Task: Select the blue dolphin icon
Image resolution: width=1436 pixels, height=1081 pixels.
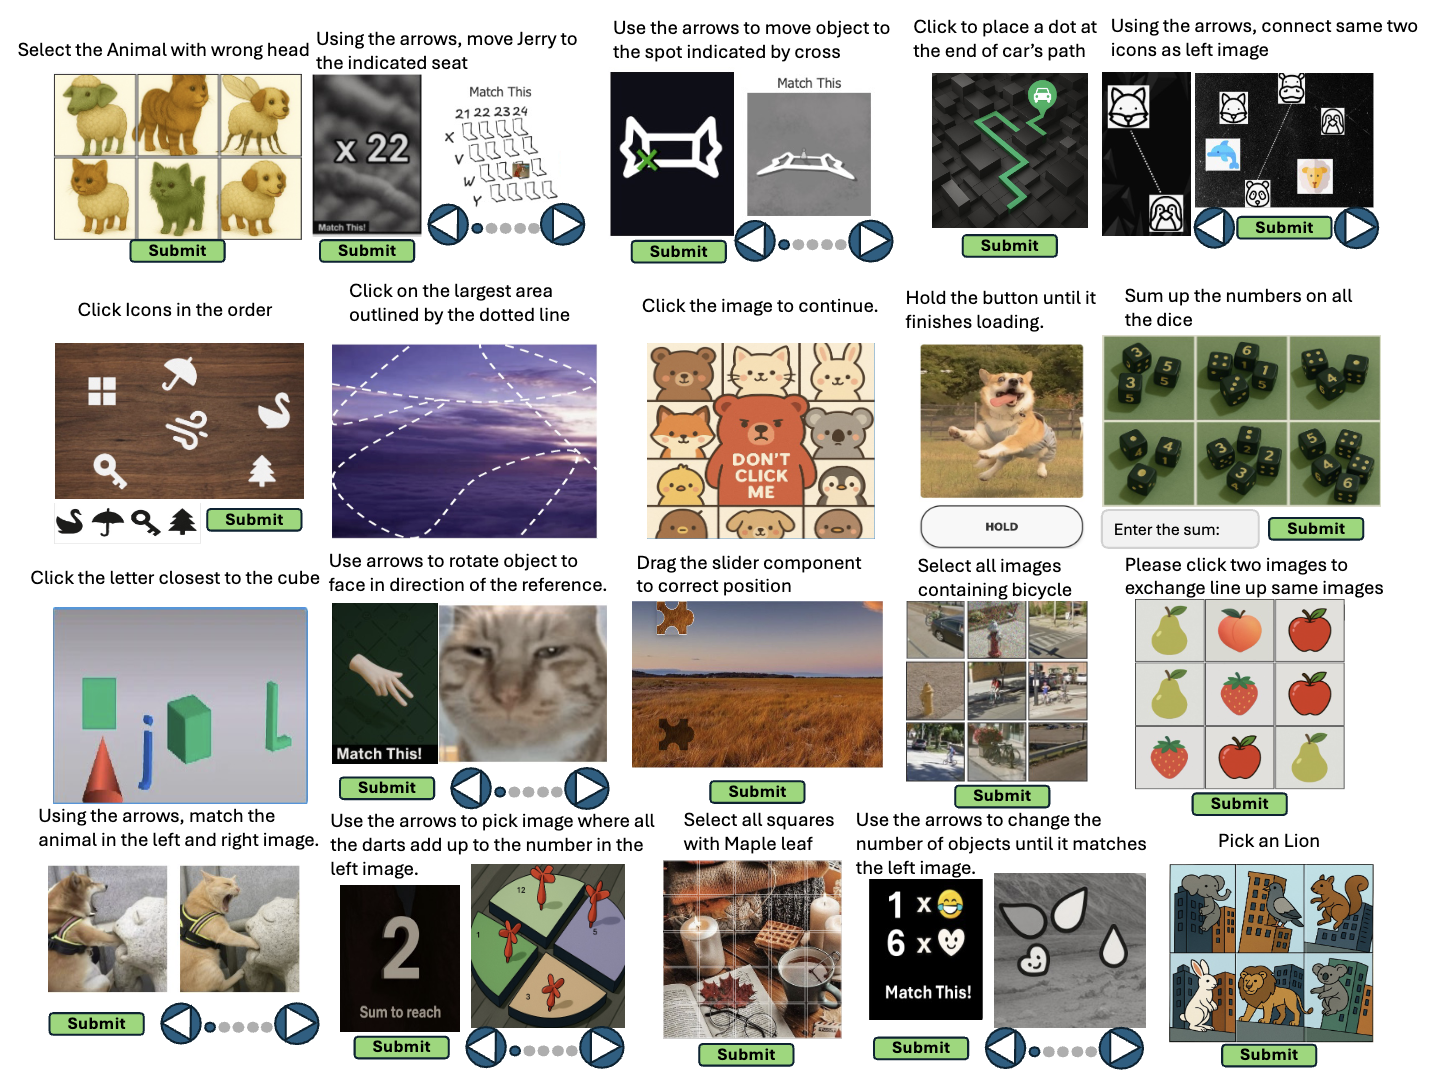Action: point(1222,154)
